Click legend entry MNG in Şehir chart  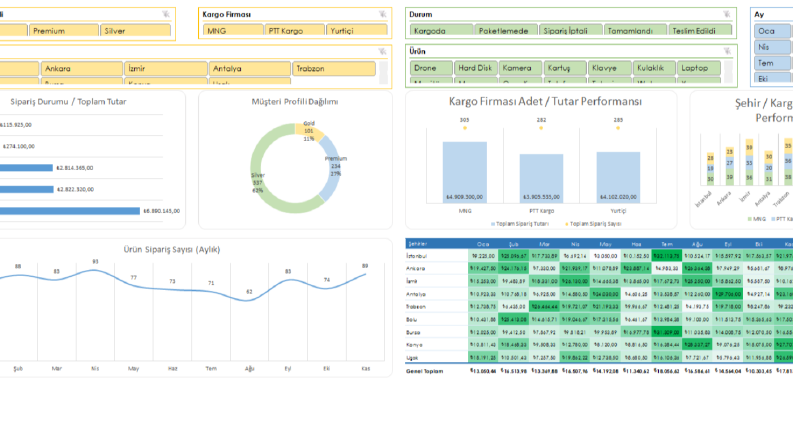(757, 219)
